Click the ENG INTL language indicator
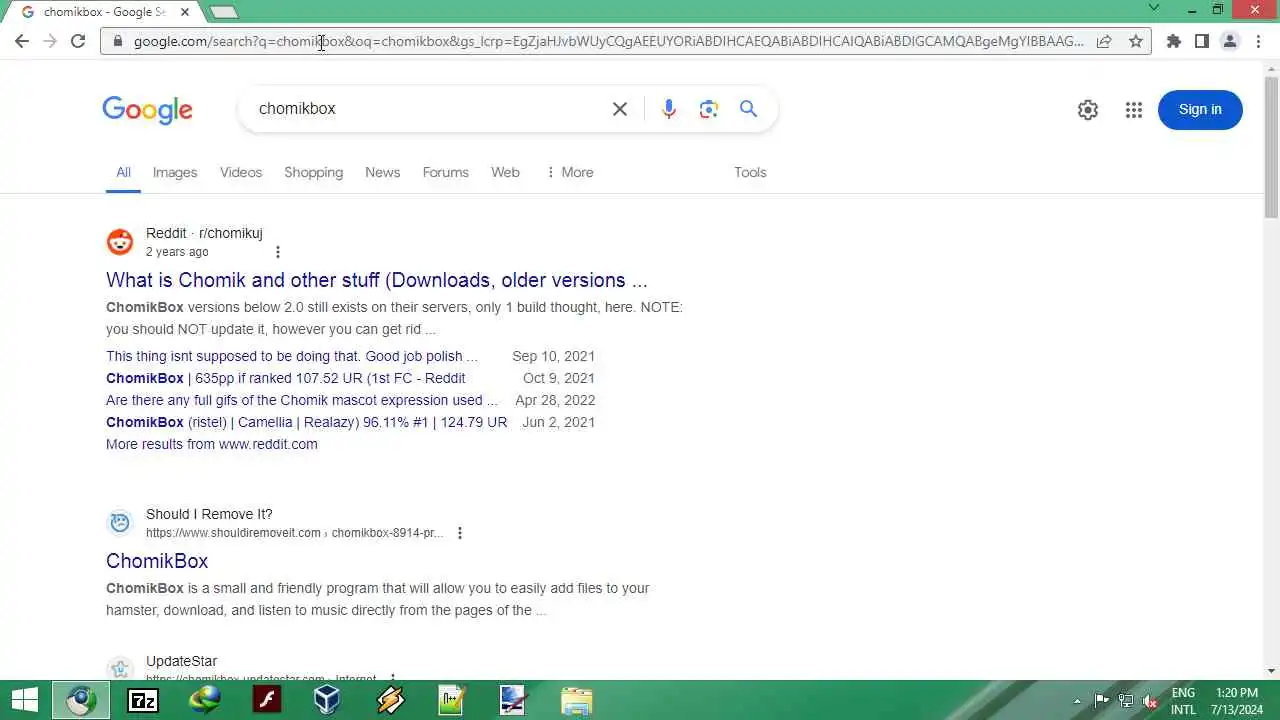Image resolution: width=1280 pixels, height=720 pixels. (x=1183, y=701)
